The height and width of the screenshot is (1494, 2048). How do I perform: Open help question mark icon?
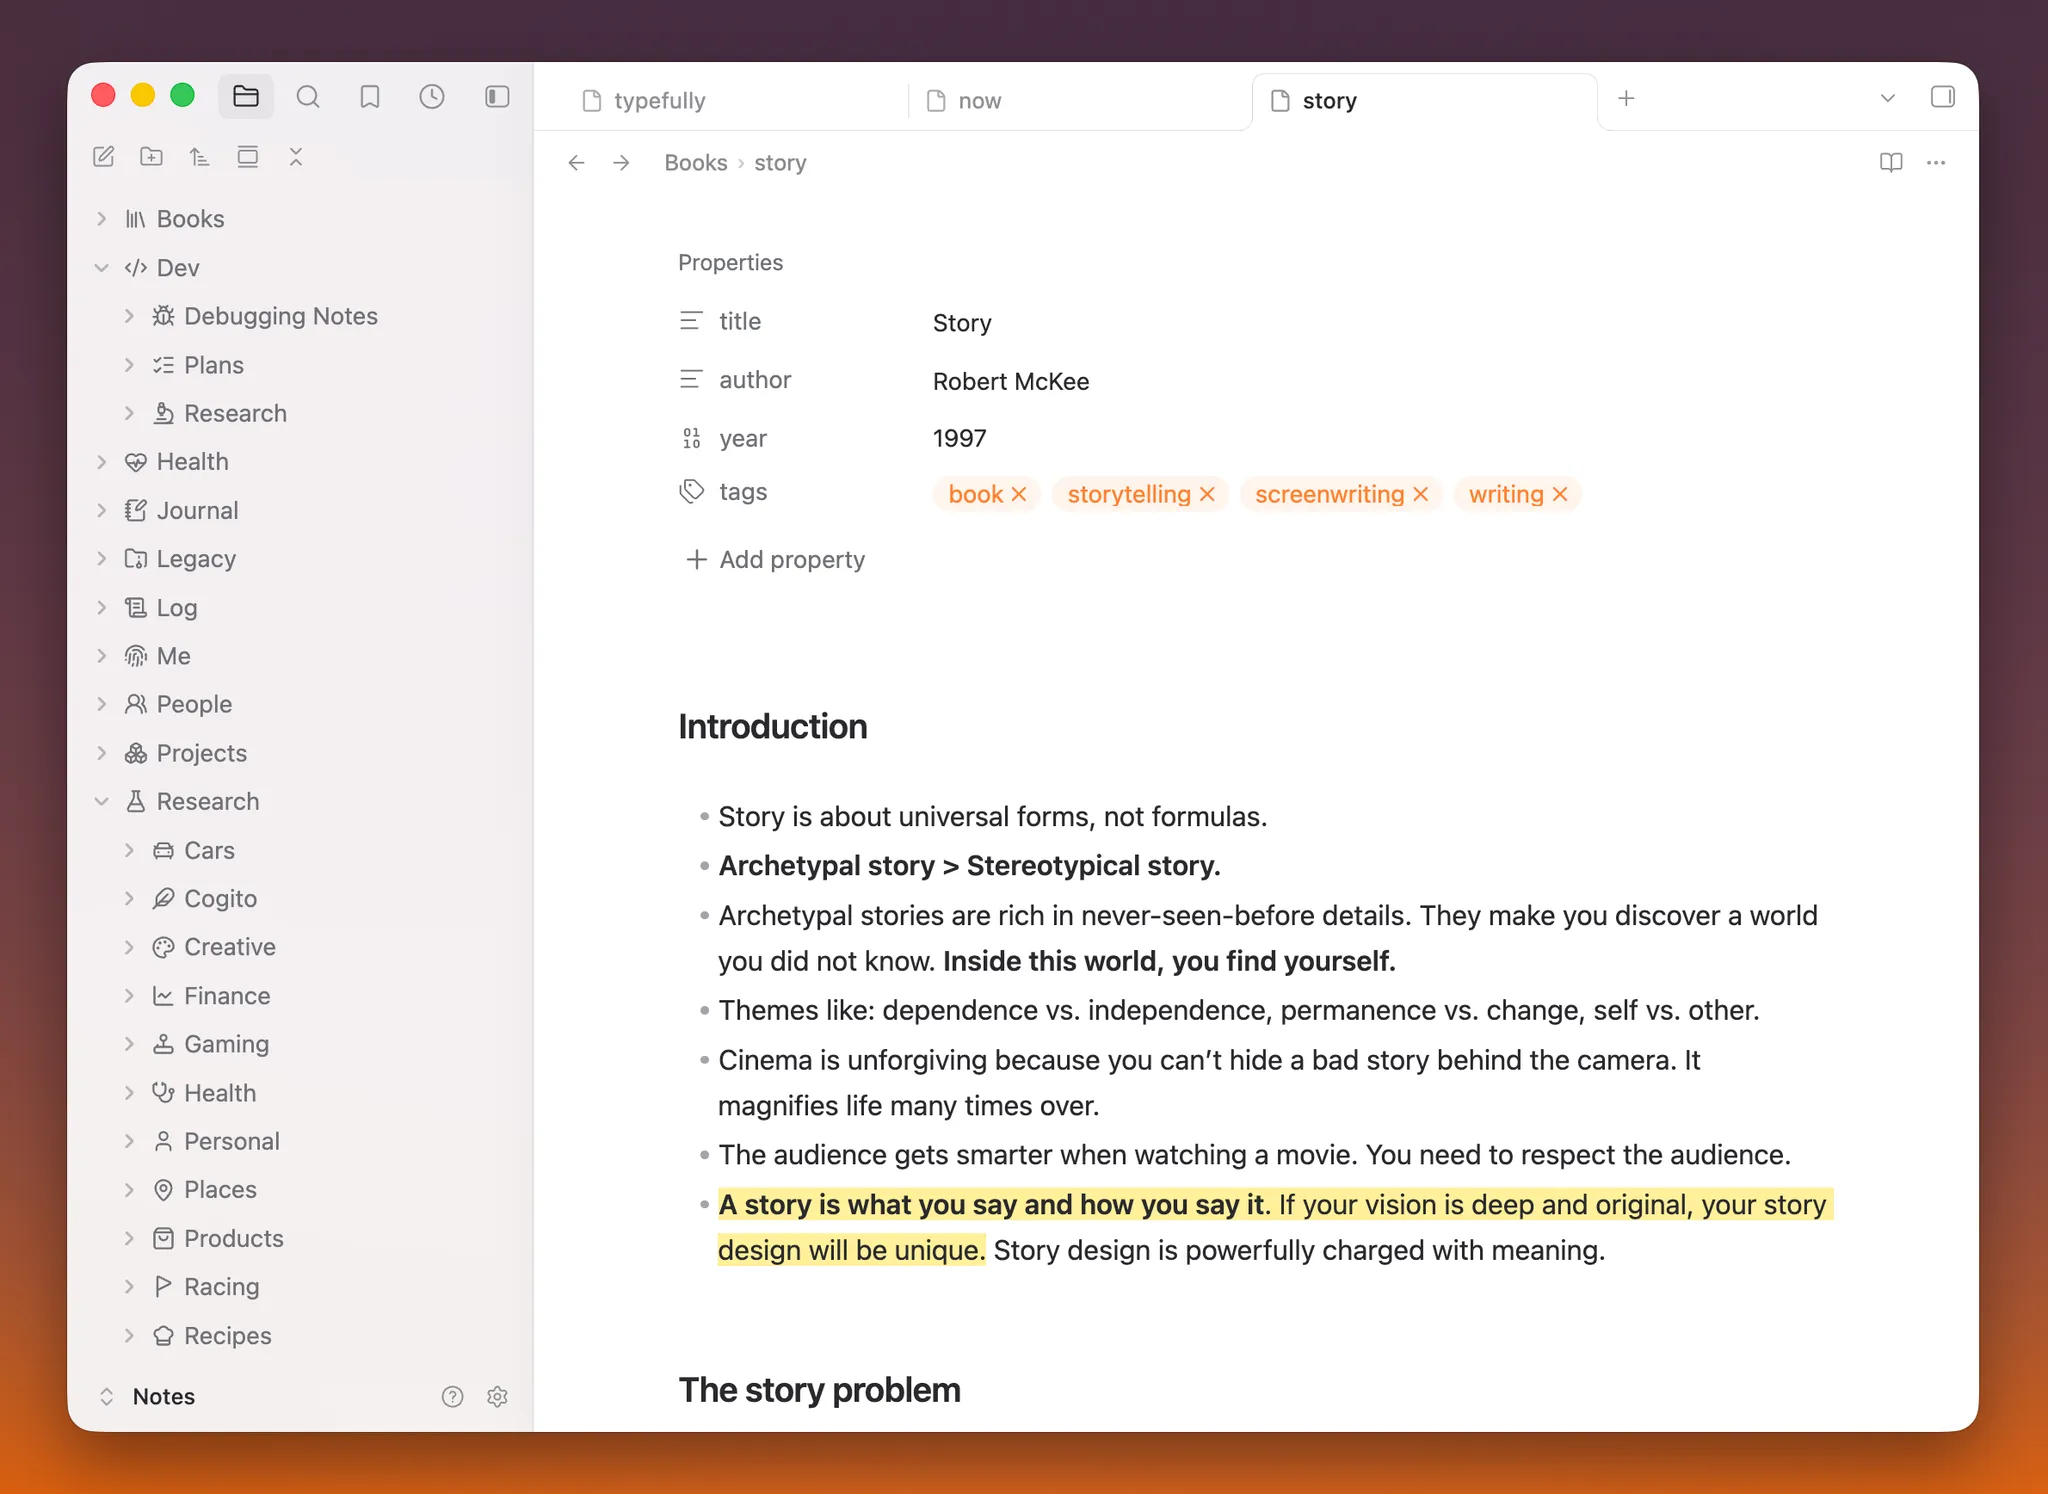point(453,1397)
